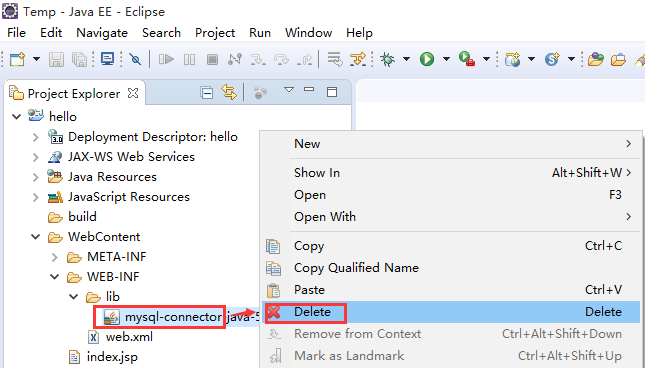Viewport: 645px width, 368px height.
Task: Maximize the Project Explorer view
Action: point(332,92)
